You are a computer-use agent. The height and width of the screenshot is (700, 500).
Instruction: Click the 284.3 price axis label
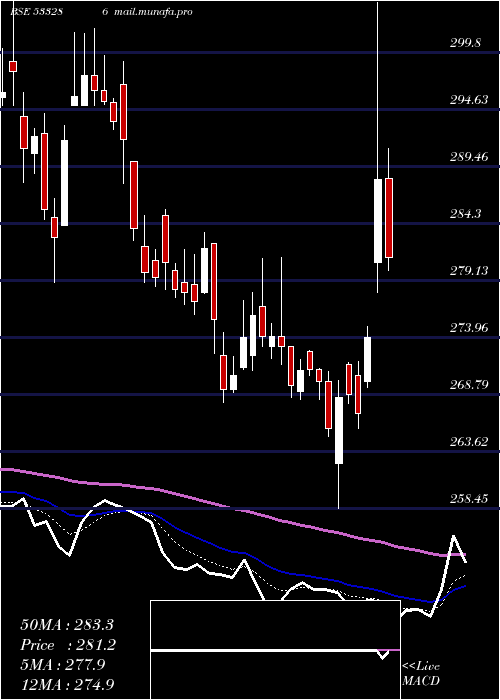click(x=466, y=214)
